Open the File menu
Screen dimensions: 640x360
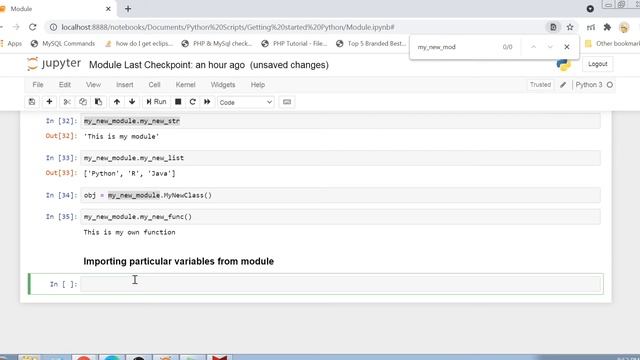point(38,85)
